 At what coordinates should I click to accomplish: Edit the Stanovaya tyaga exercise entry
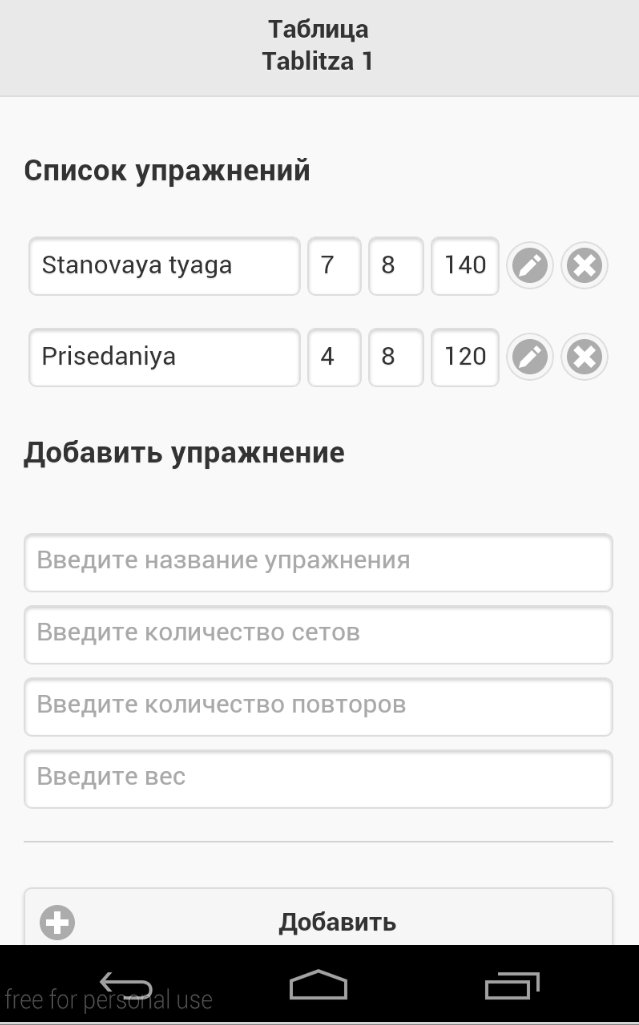coord(529,266)
